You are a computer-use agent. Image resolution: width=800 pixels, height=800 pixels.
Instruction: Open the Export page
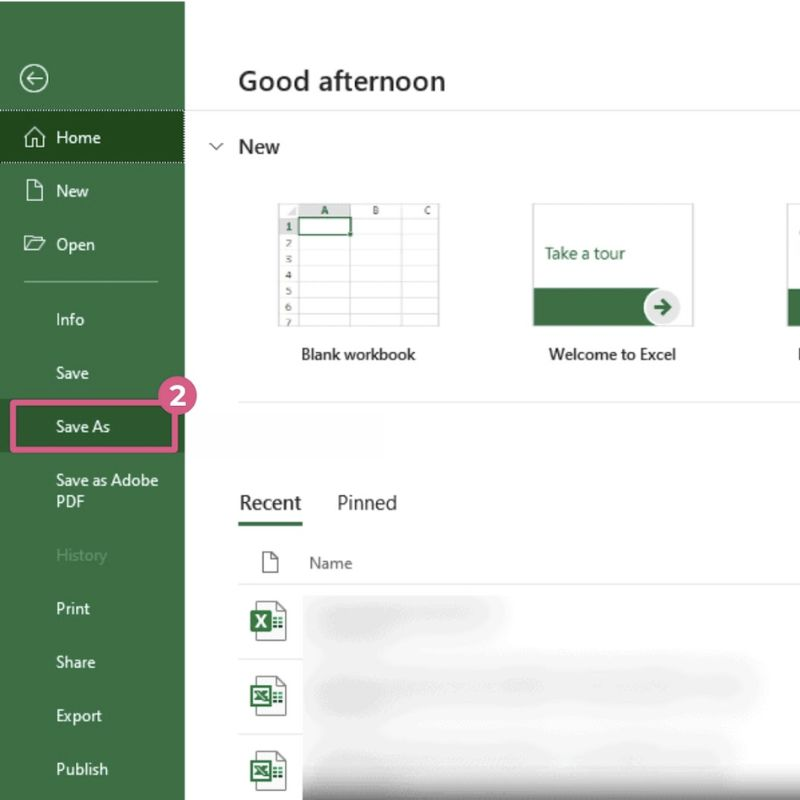point(92,715)
